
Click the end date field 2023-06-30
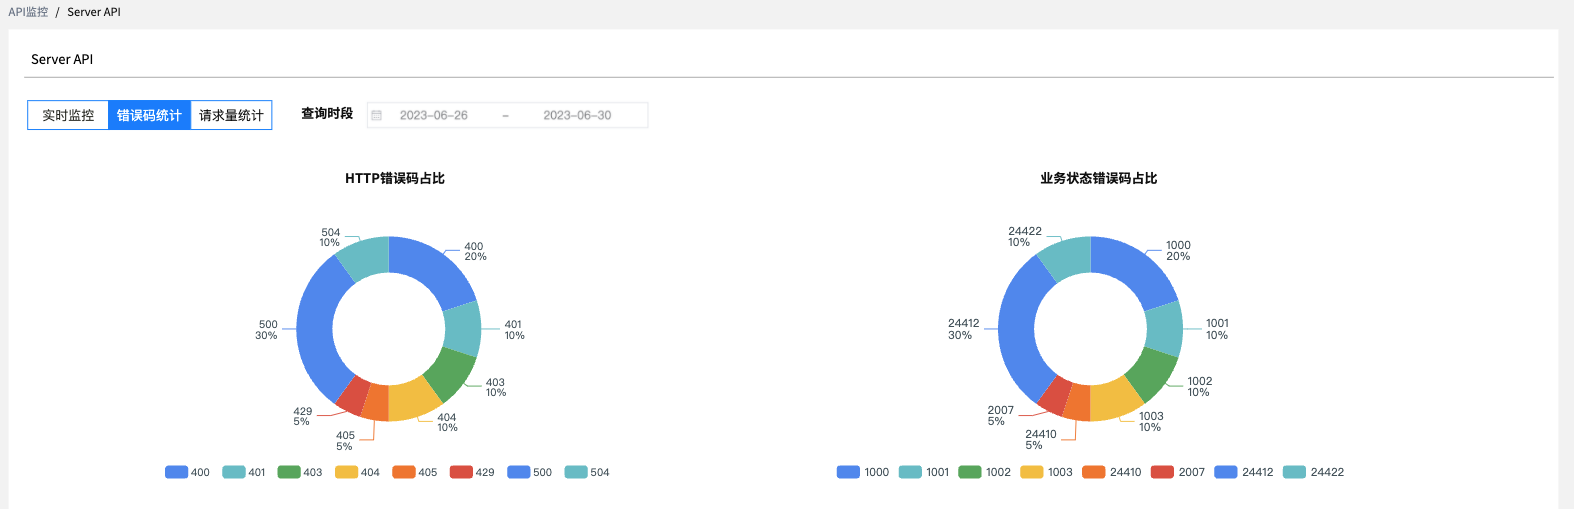[577, 116]
